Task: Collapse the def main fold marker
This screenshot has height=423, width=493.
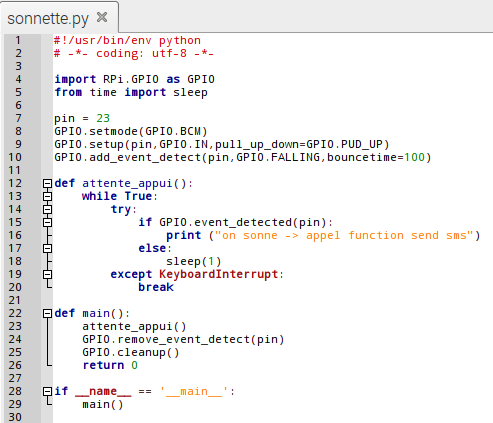Action: [x=47, y=313]
